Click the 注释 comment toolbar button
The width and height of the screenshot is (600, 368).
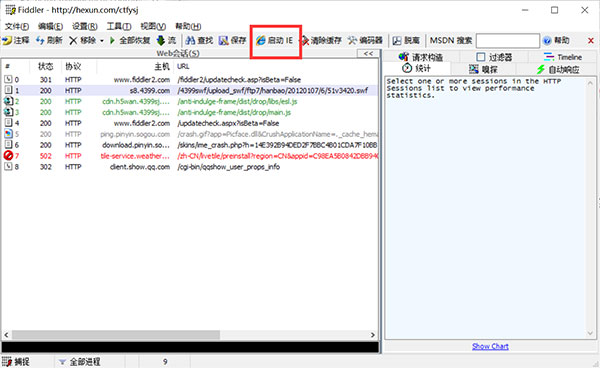tap(16, 40)
